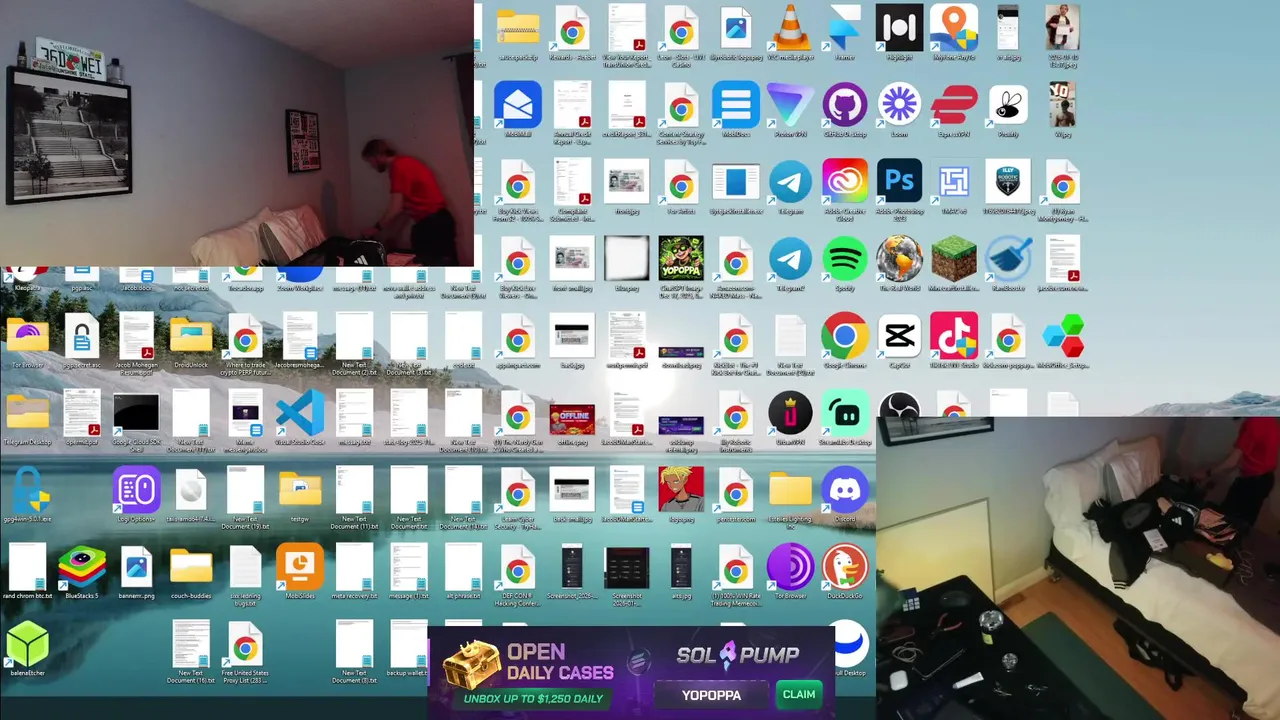Select the RamBooster broom icon
The width and height of the screenshot is (1280, 720).
coord(1008,259)
